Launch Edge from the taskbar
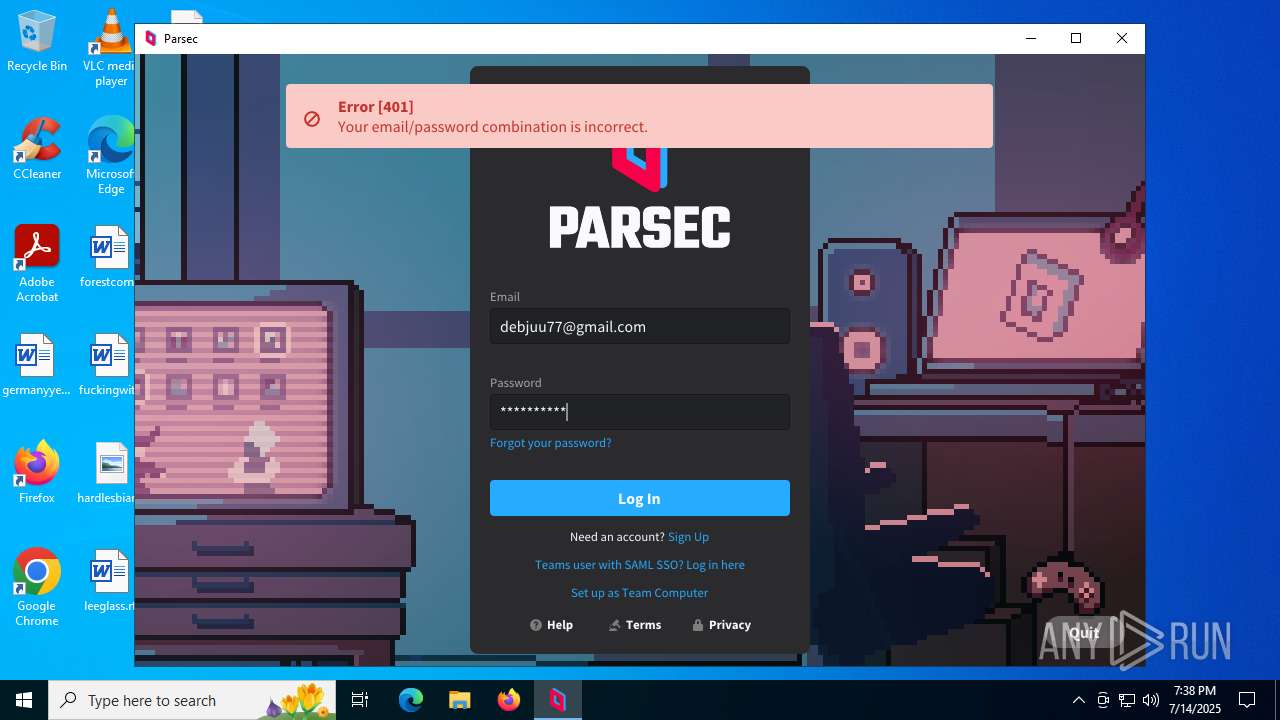 click(411, 700)
